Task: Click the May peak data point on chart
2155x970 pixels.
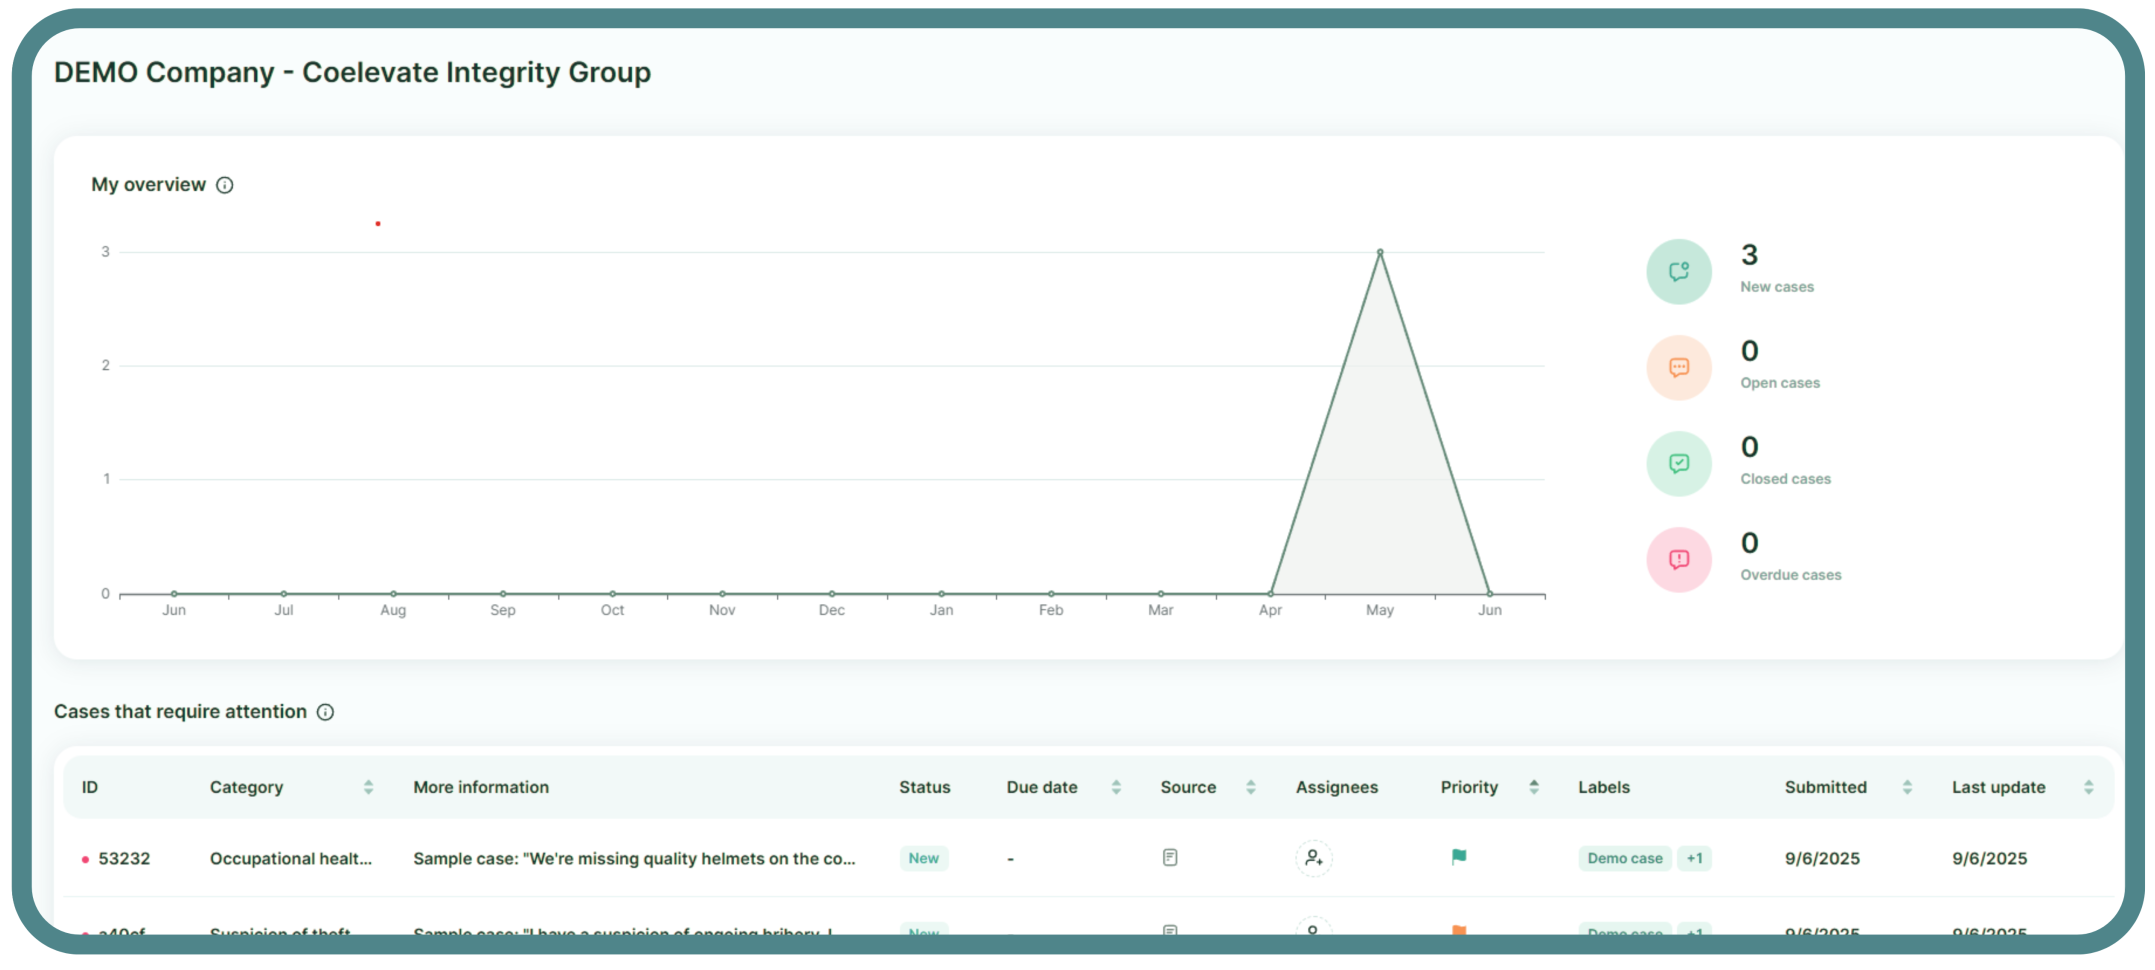Action: 1380,252
